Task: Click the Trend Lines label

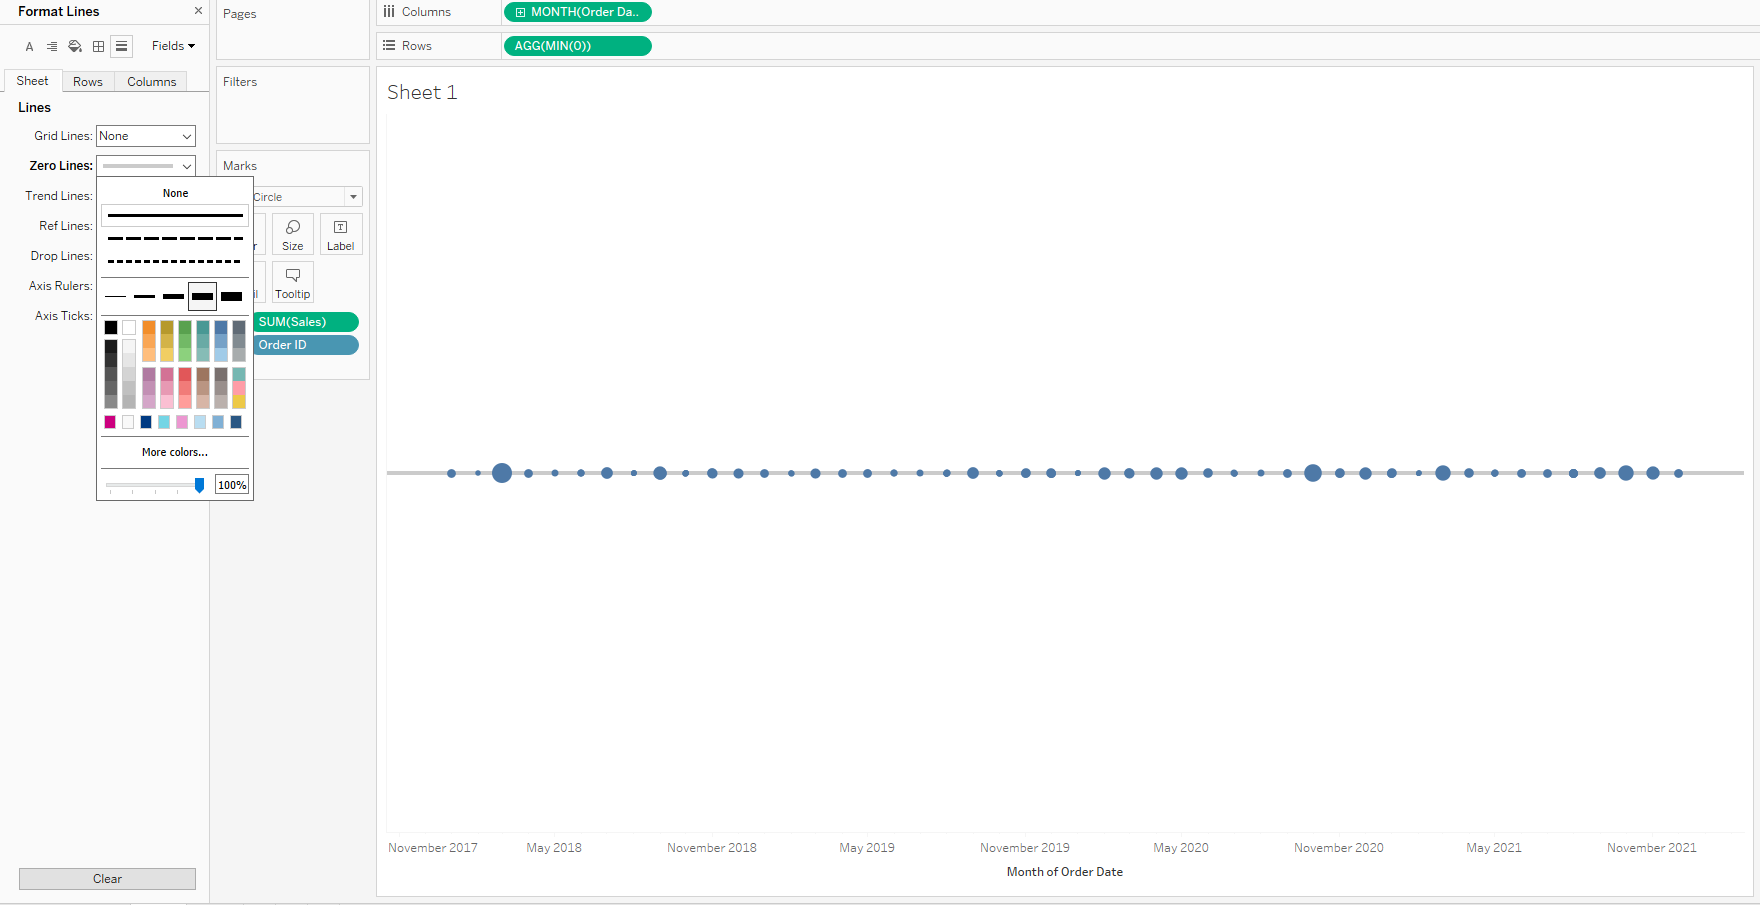Action: tap(59, 196)
